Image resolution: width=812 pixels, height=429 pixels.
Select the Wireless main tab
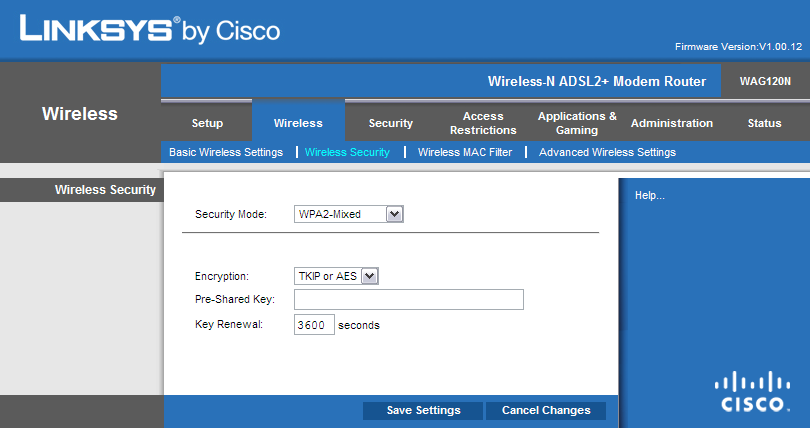pos(298,123)
